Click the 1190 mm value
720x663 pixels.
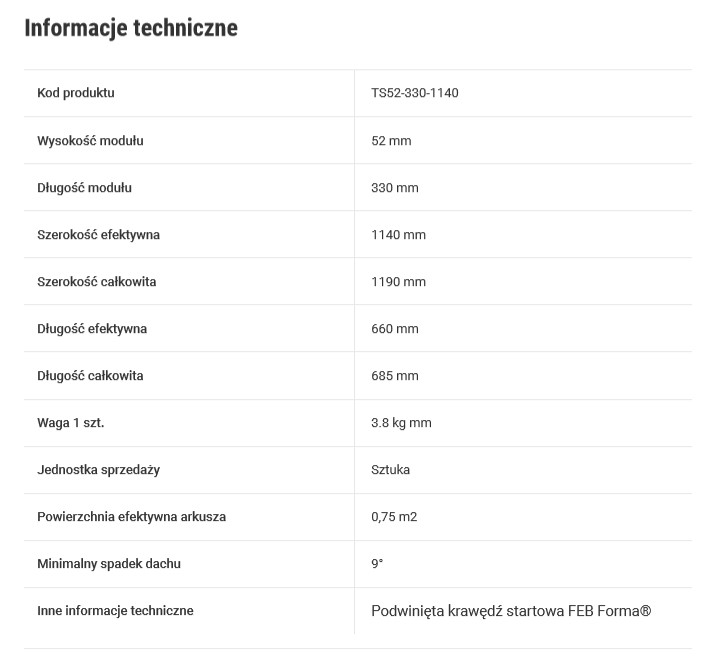pos(399,281)
